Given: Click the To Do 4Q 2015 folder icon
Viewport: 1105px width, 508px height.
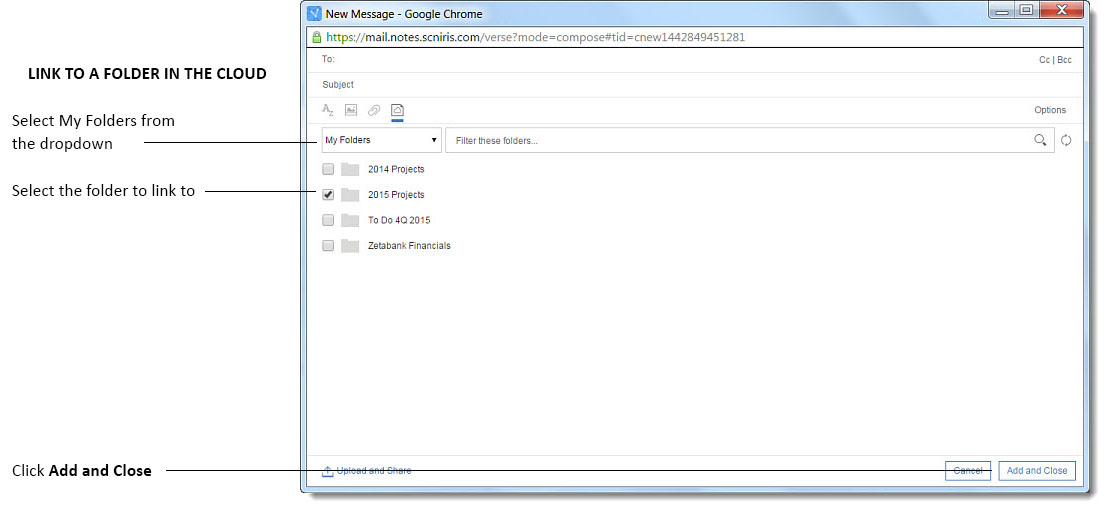Looking at the screenshot, I should 350,220.
